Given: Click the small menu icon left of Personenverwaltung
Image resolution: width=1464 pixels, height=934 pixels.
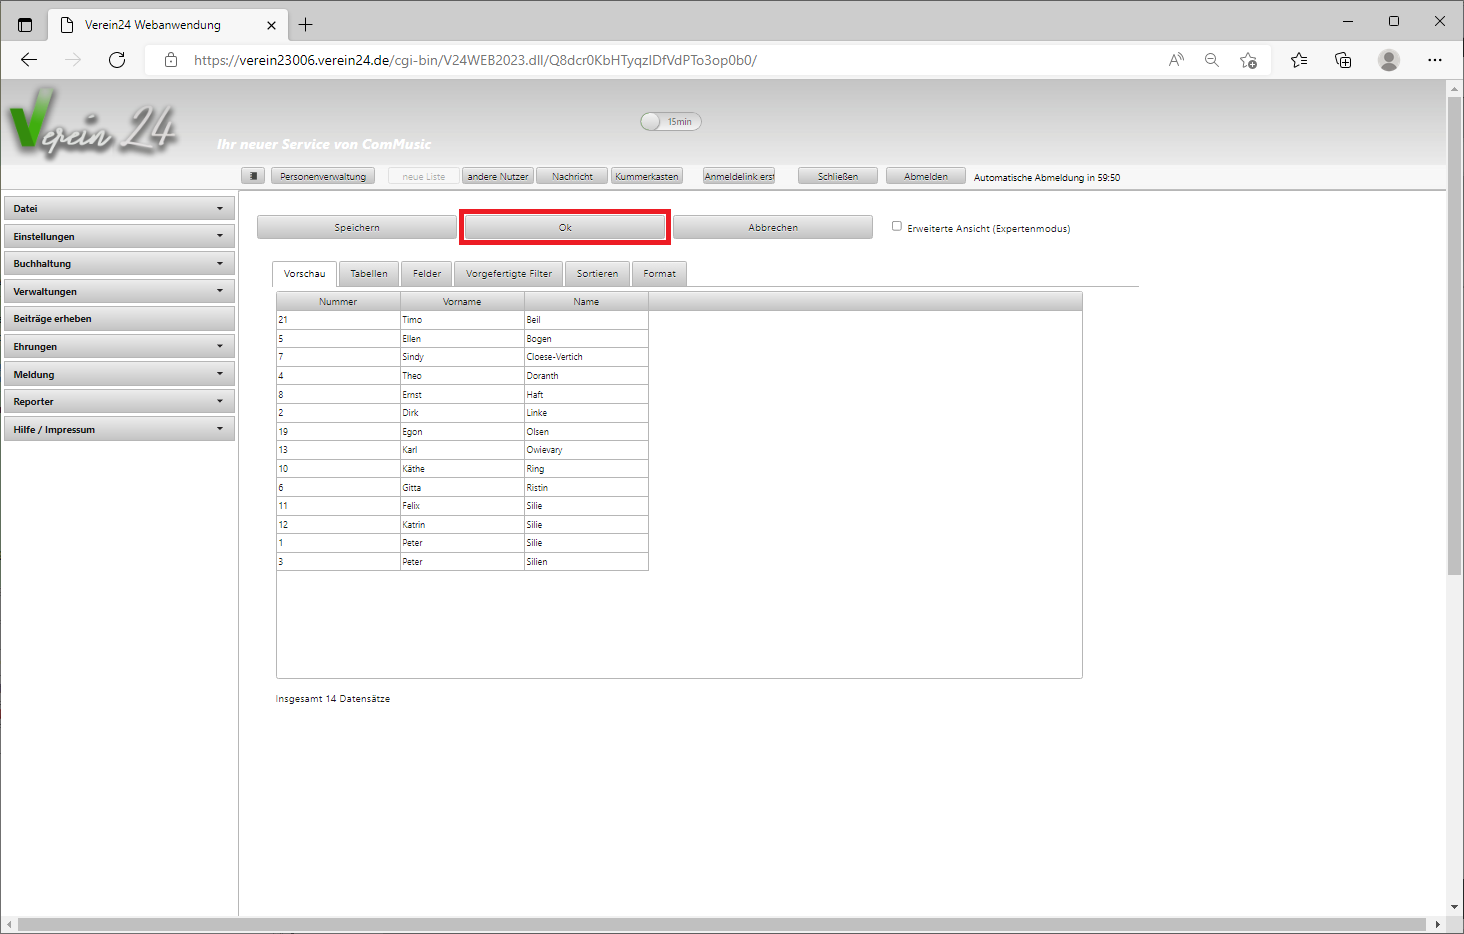Looking at the screenshot, I should (x=253, y=176).
